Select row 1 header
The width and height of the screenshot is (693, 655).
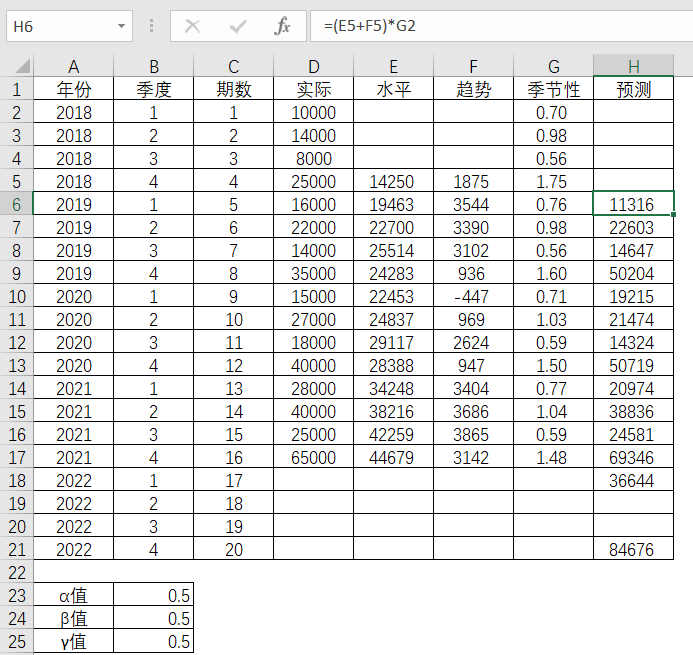tap(16, 89)
